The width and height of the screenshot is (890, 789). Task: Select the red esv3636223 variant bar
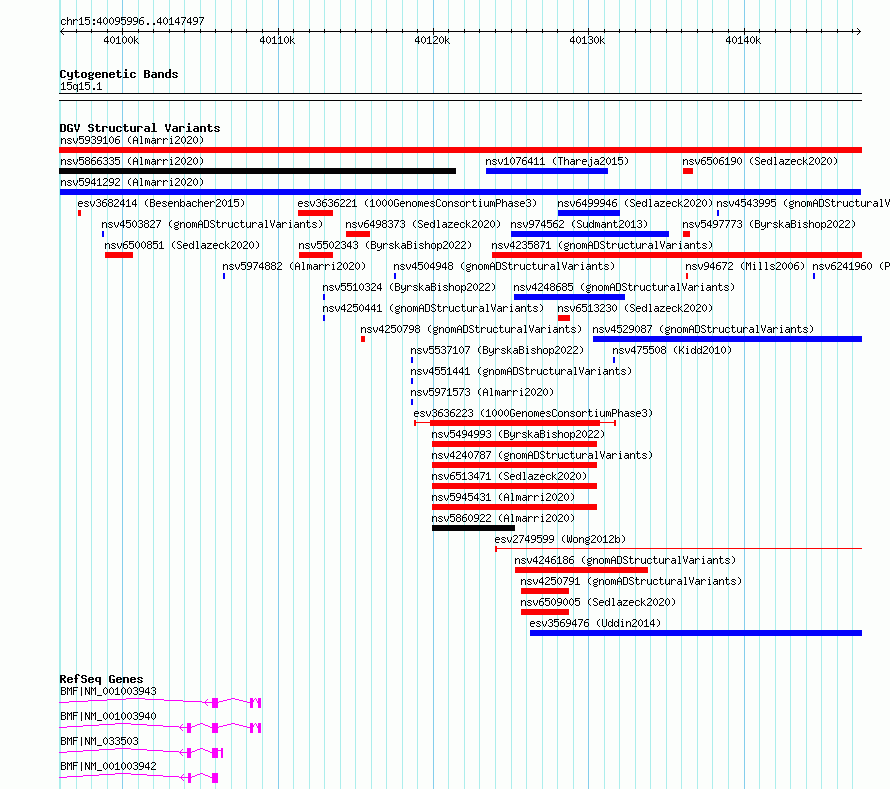pyautogui.click(x=515, y=423)
